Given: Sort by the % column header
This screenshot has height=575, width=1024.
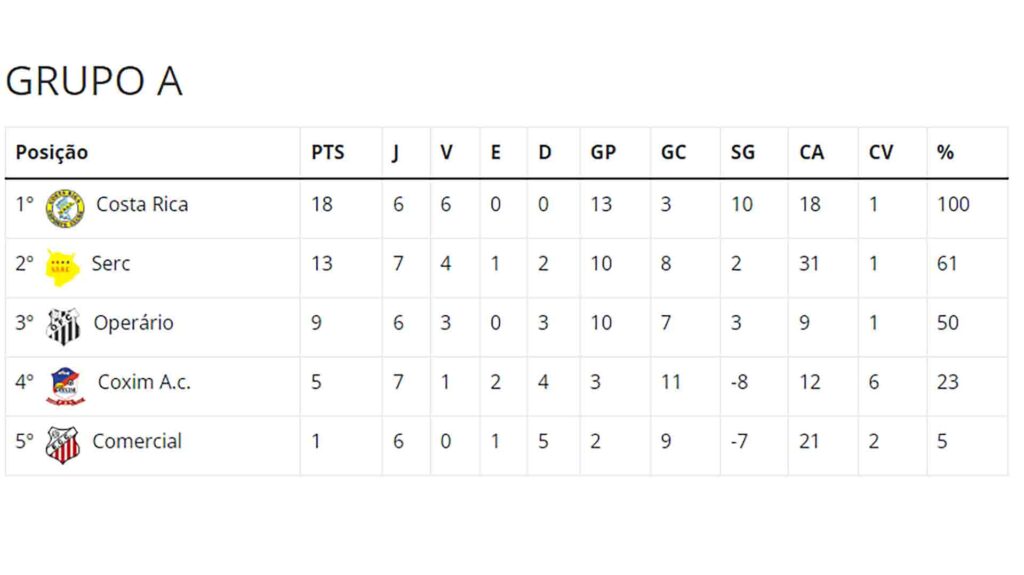Looking at the screenshot, I should 945,153.
